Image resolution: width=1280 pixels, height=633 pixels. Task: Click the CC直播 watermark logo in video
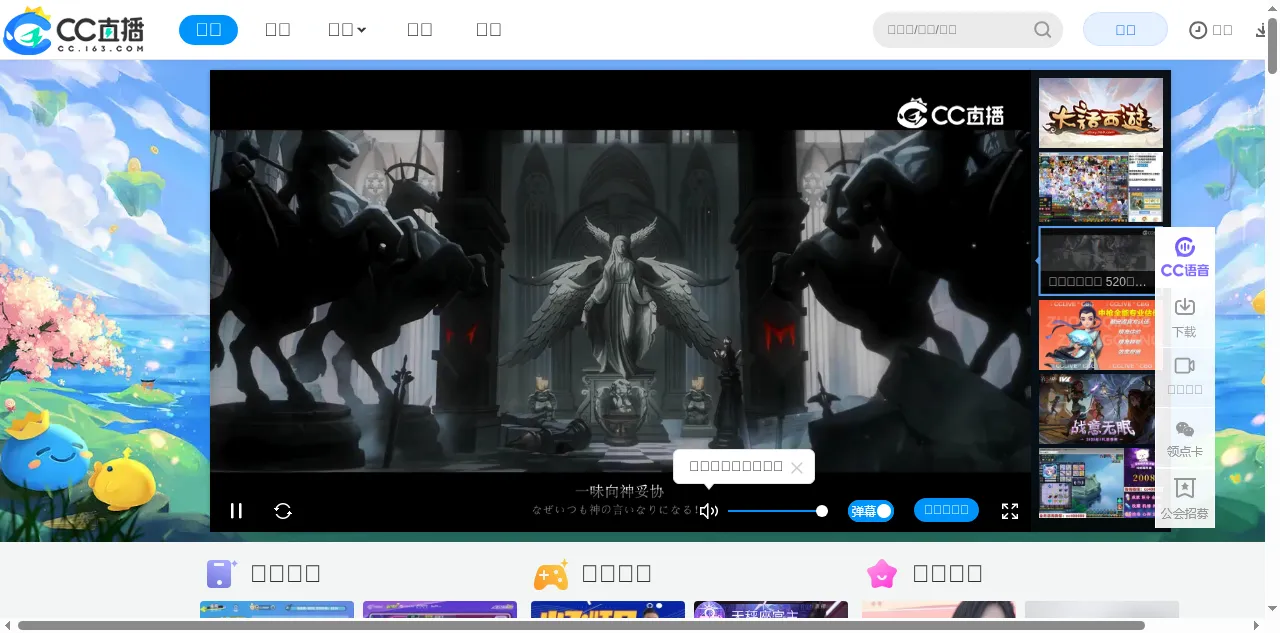pos(950,113)
